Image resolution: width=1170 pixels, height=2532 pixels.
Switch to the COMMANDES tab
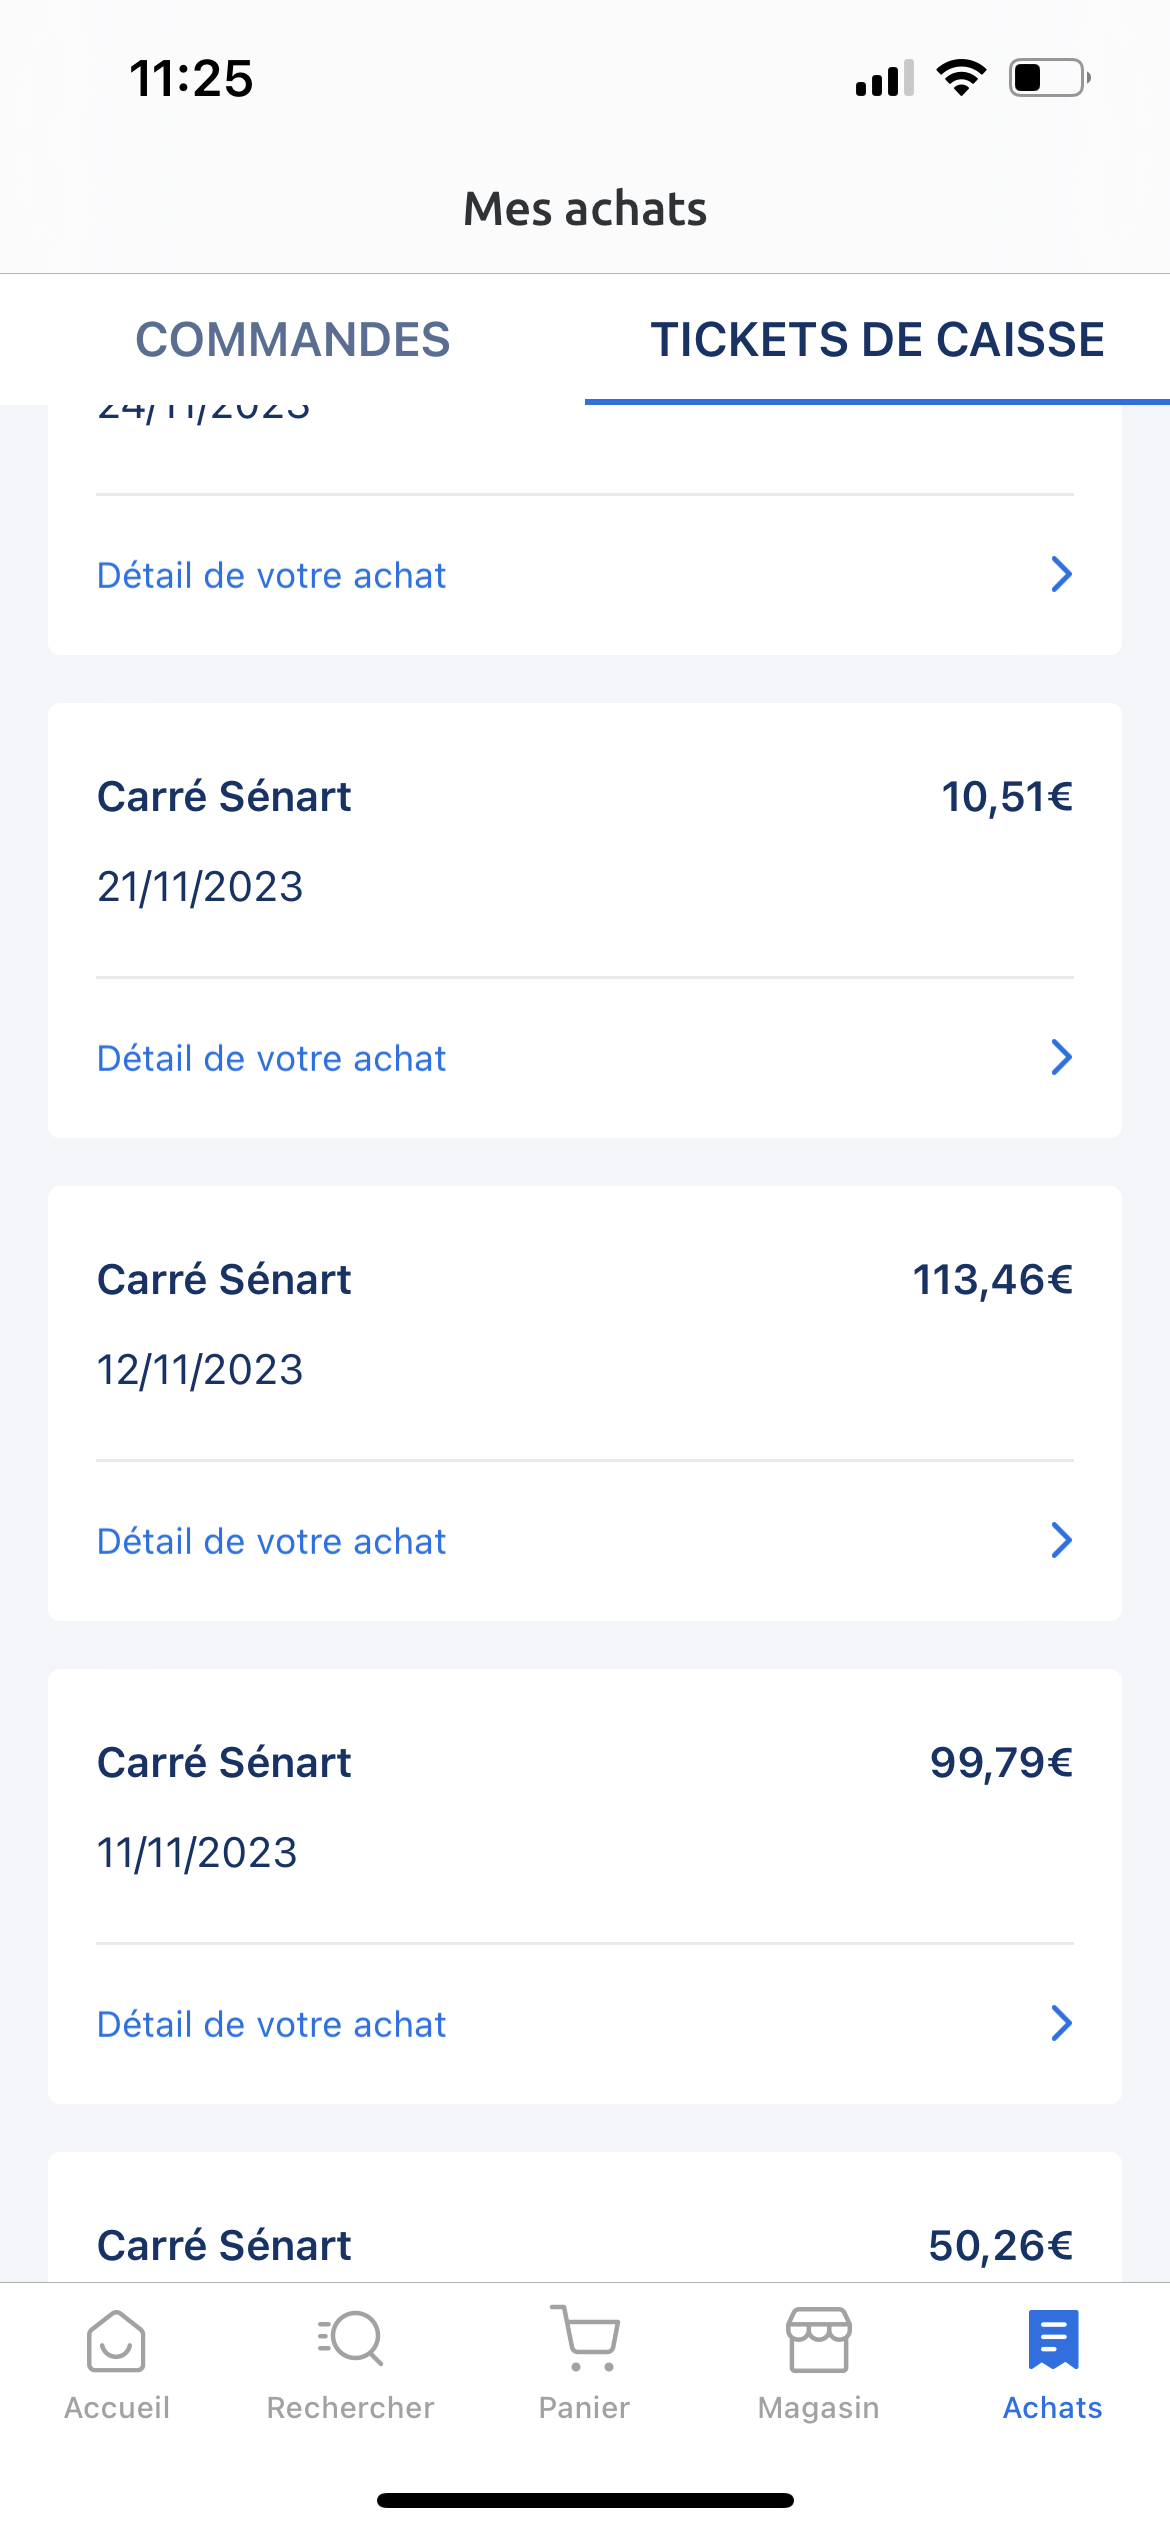click(x=292, y=340)
